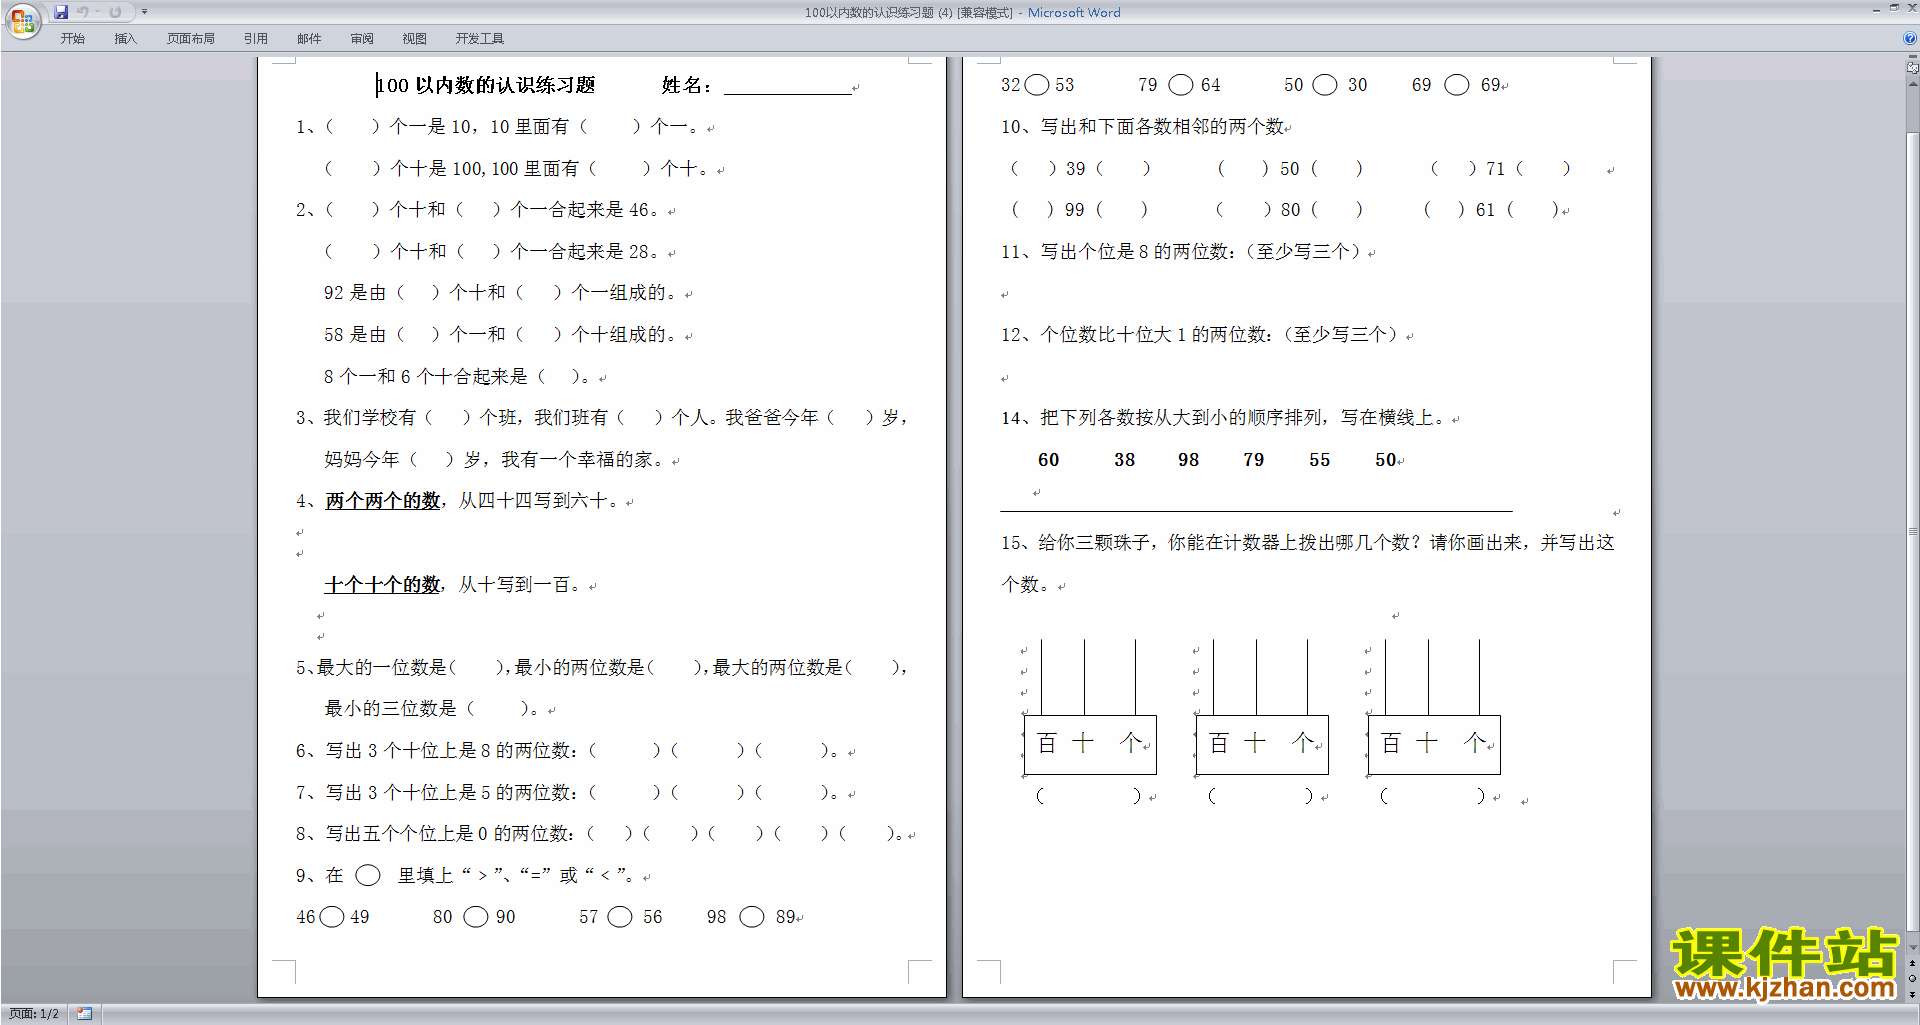
Task: Click the second 百十个 counter box
Action: pyautogui.click(x=1262, y=744)
